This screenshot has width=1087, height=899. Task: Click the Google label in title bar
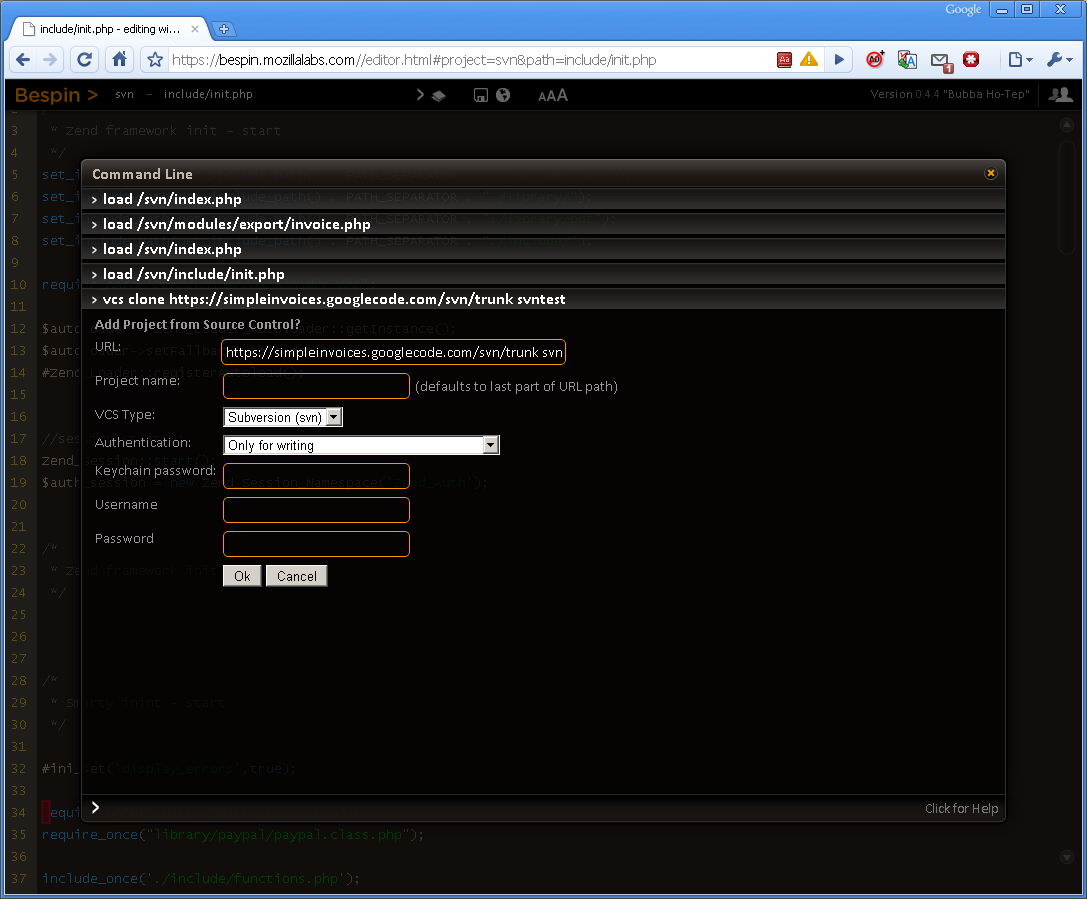click(963, 9)
